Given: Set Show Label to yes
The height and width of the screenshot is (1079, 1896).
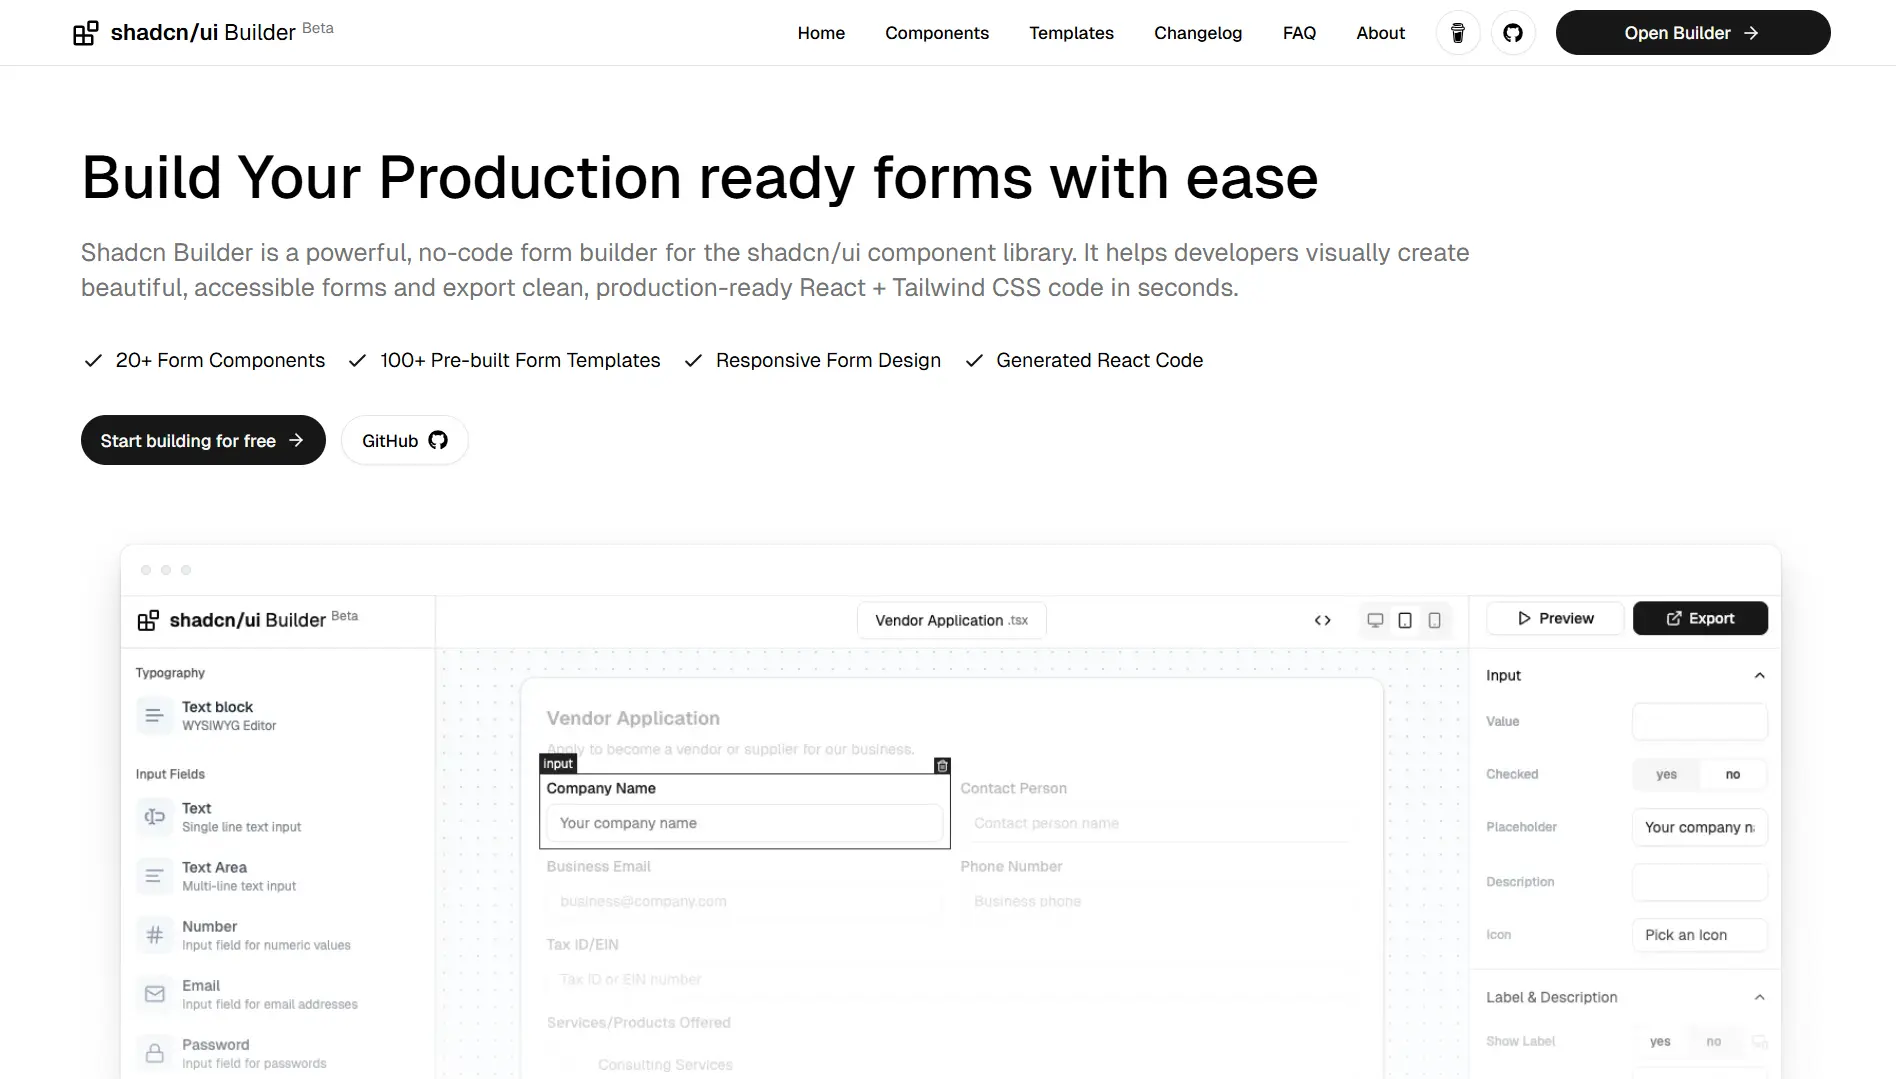Looking at the screenshot, I should pyautogui.click(x=1660, y=1041).
